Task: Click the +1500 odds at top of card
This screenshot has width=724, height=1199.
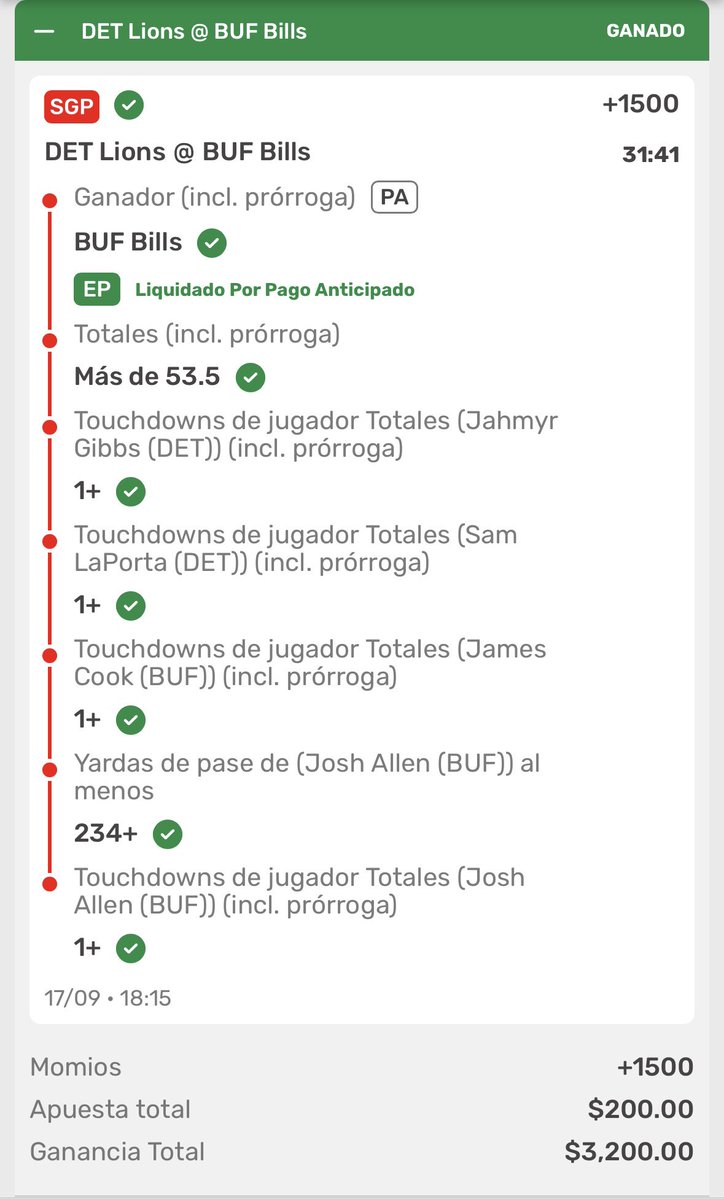Action: (641, 104)
